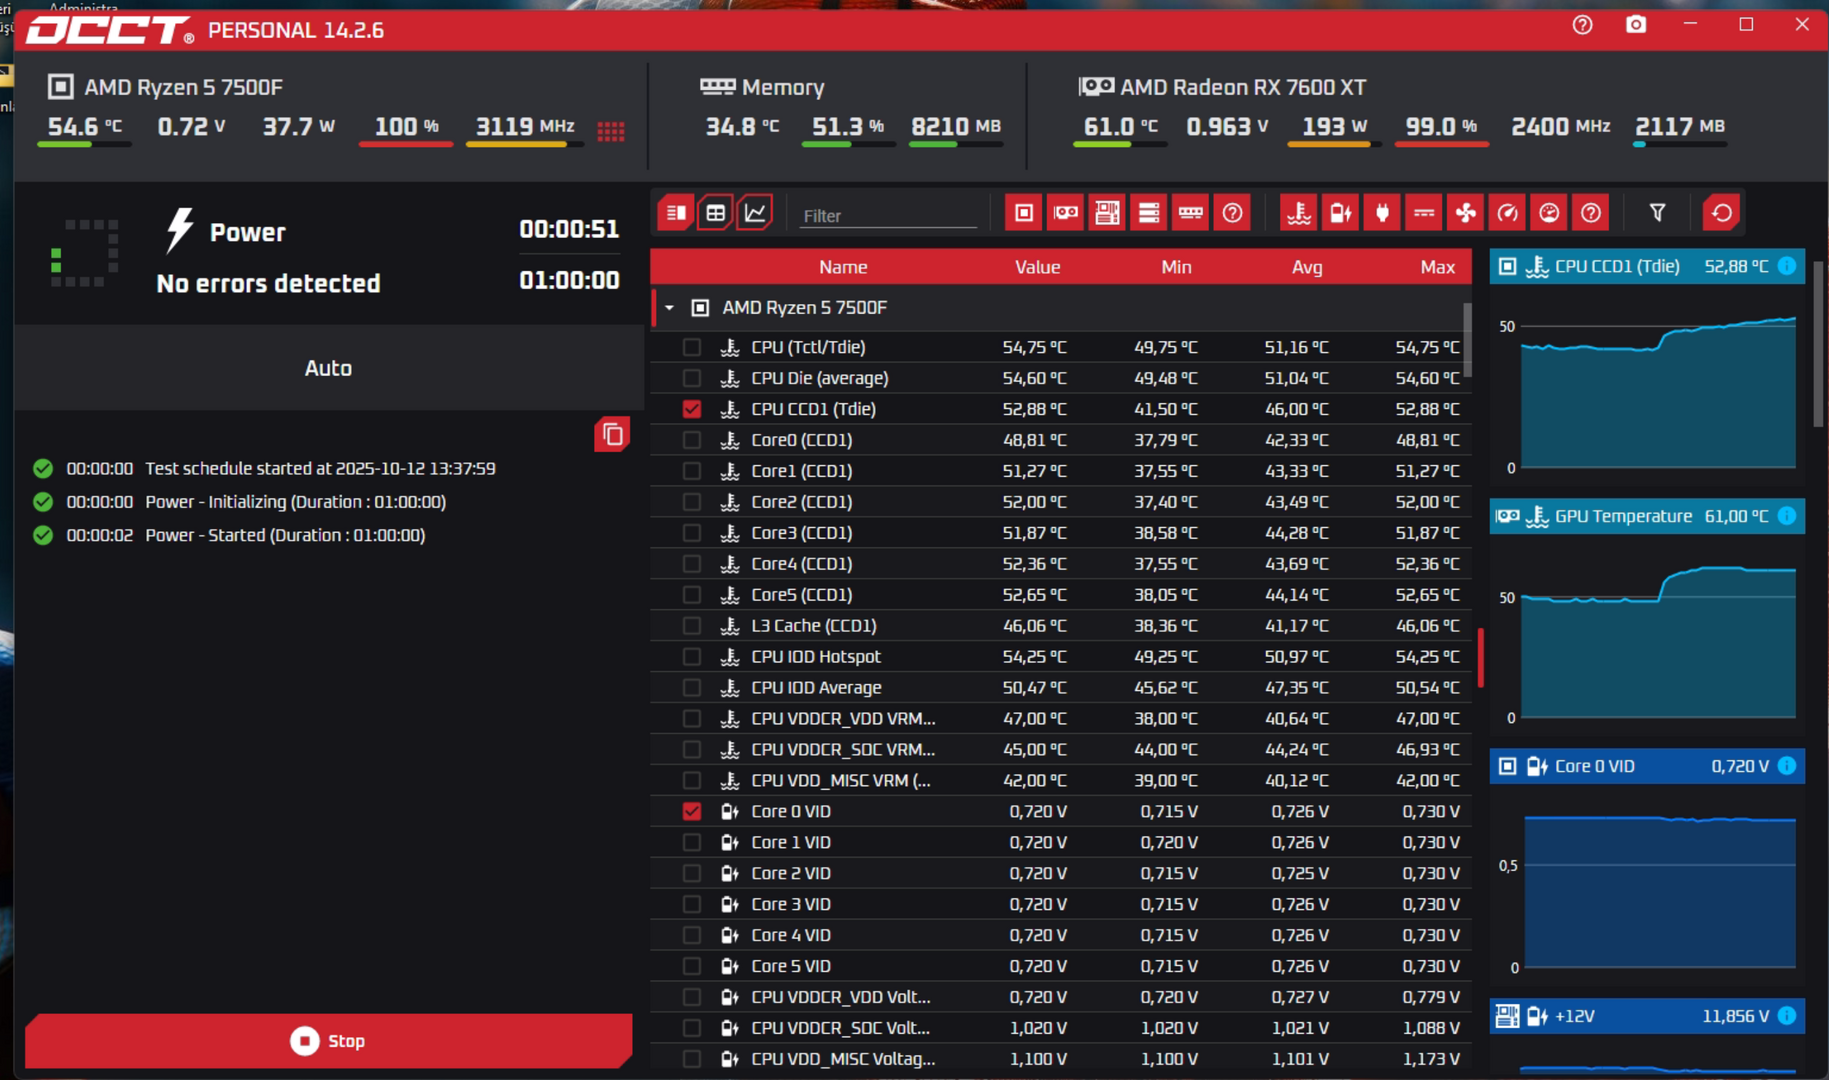The image size is (1829, 1080).
Task: Toggle the speedometer filter beside the fan icon
Action: click(x=1507, y=213)
